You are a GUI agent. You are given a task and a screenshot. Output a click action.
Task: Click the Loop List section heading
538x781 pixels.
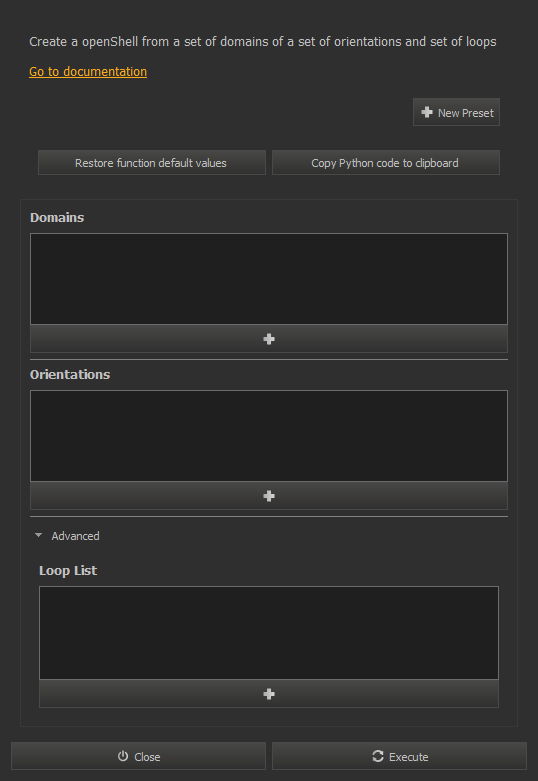point(68,571)
